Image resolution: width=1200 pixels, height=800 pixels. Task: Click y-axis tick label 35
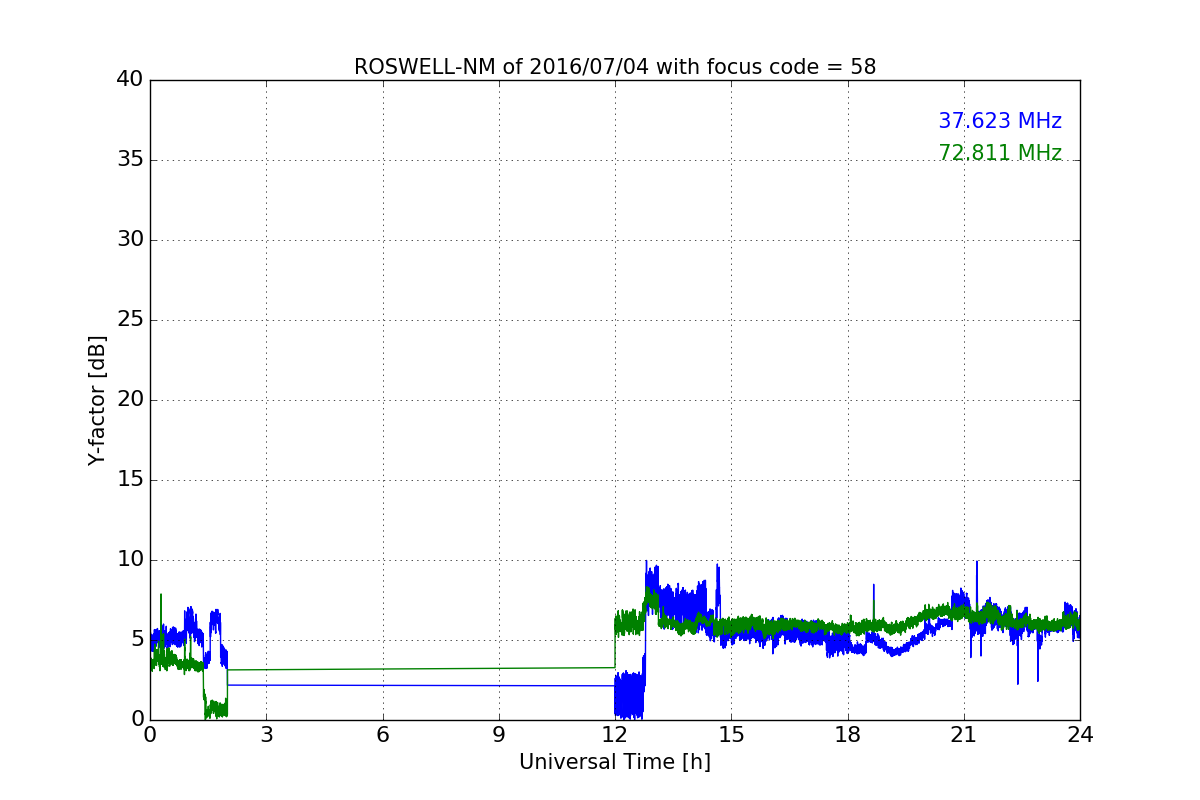coord(130,160)
